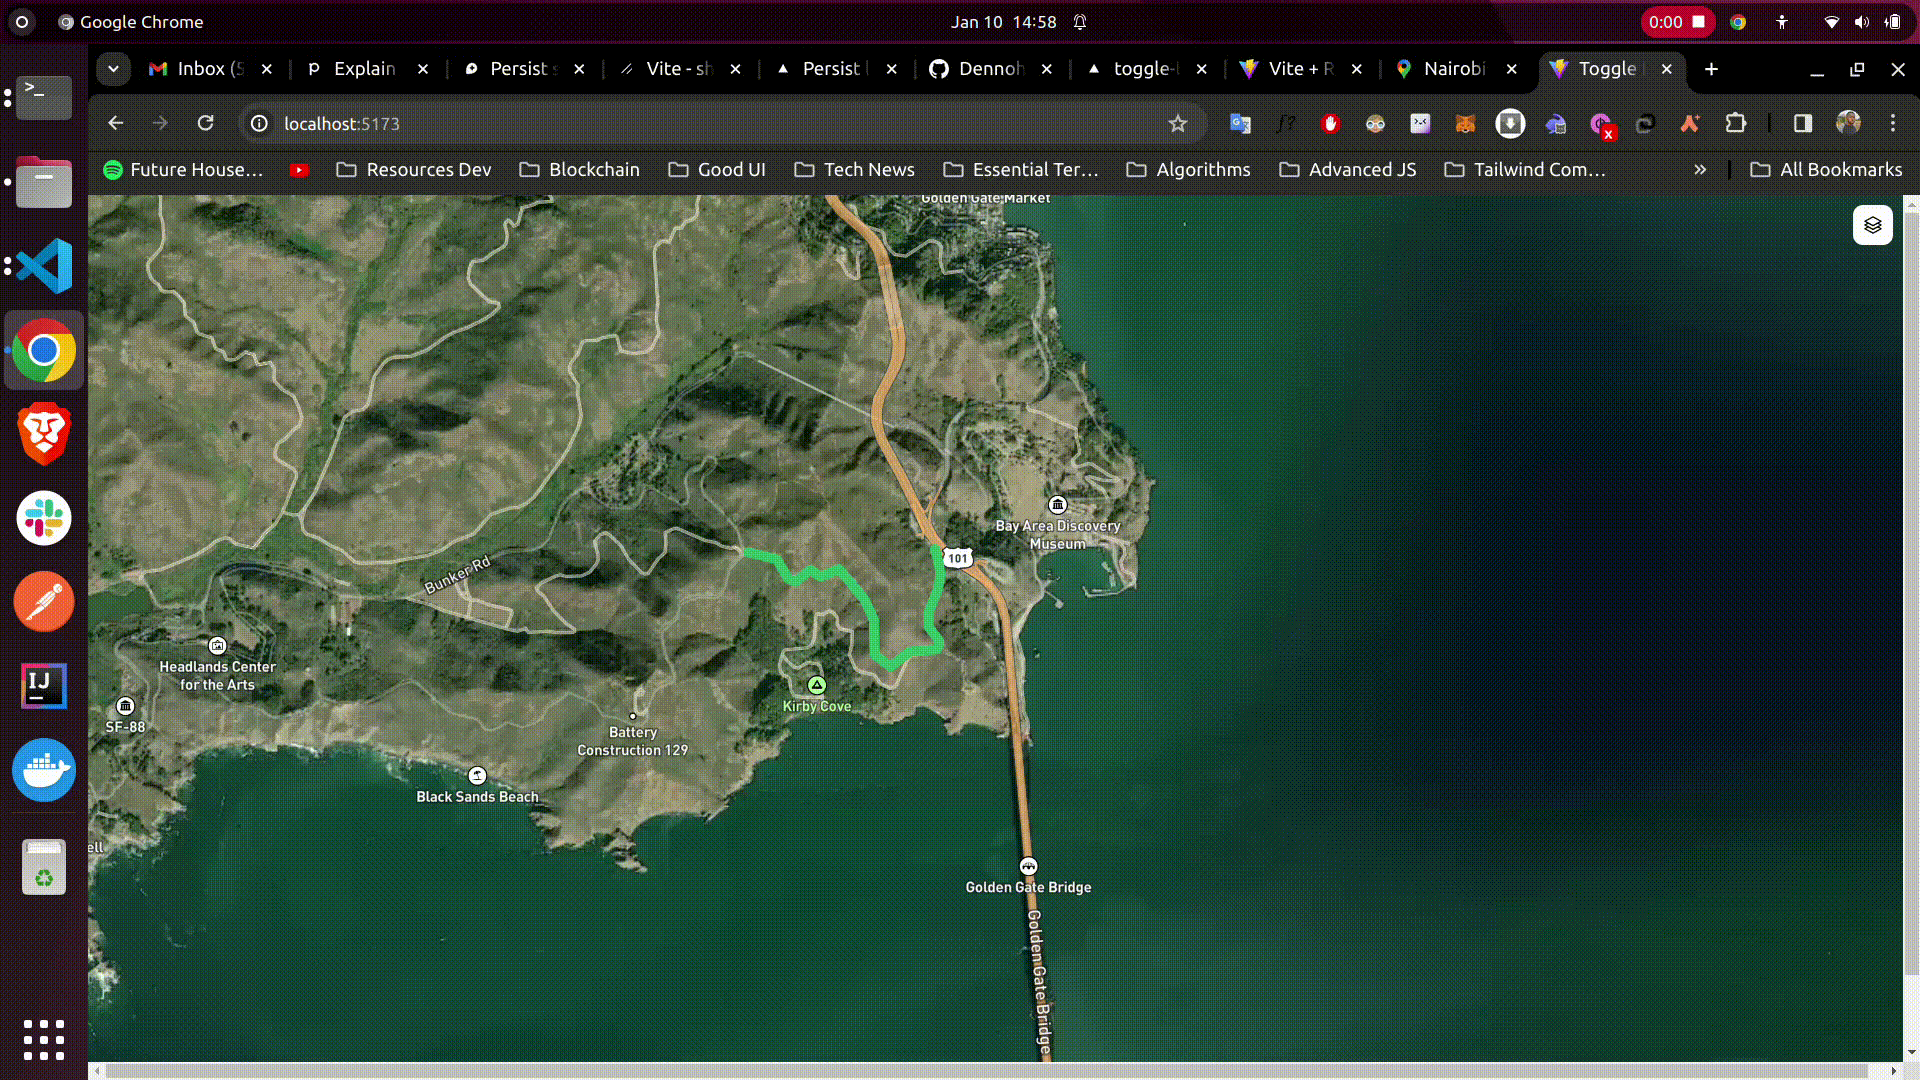Open Slack from the Ubuntu dock
Image resolution: width=1920 pixels, height=1080 pixels.
(x=44, y=518)
